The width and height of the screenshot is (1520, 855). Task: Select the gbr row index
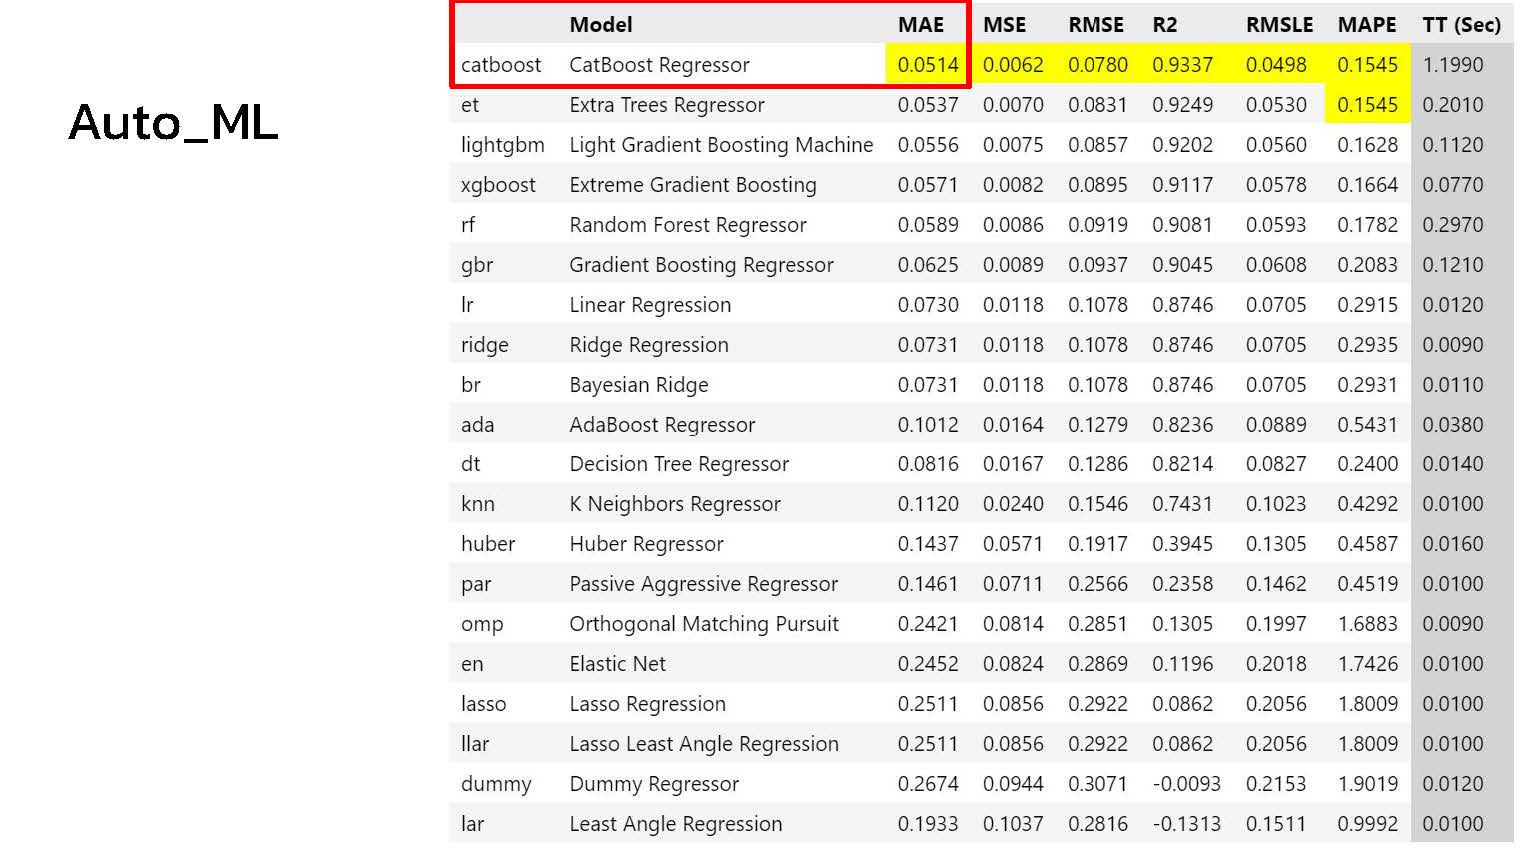(x=477, y=265)
